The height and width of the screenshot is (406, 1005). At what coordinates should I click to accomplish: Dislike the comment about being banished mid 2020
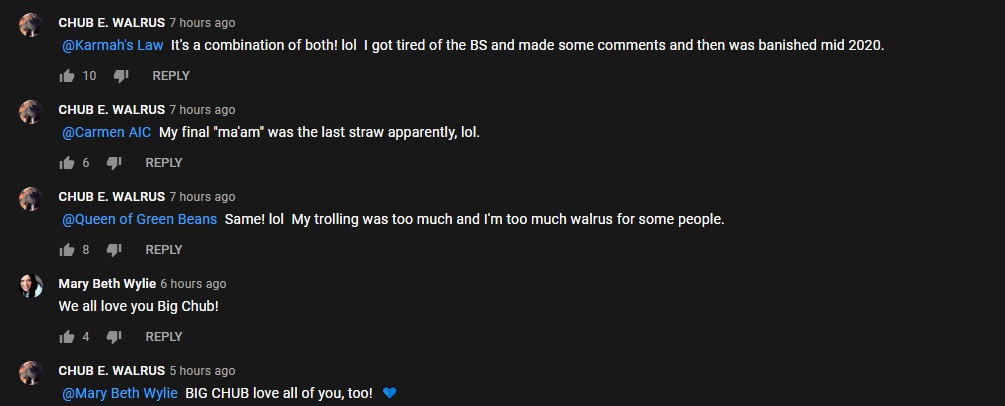point(121,76)
